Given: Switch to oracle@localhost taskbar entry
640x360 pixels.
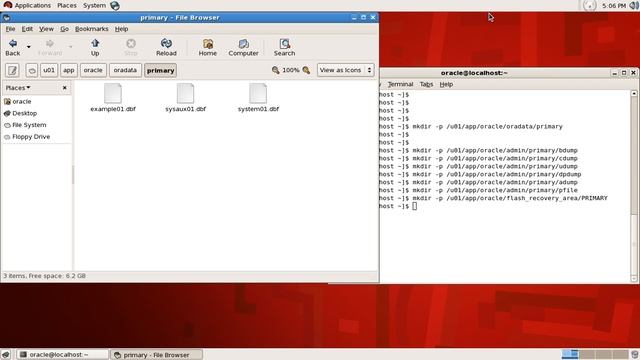Looking at the screenshot, I should [x=63, y=355].
